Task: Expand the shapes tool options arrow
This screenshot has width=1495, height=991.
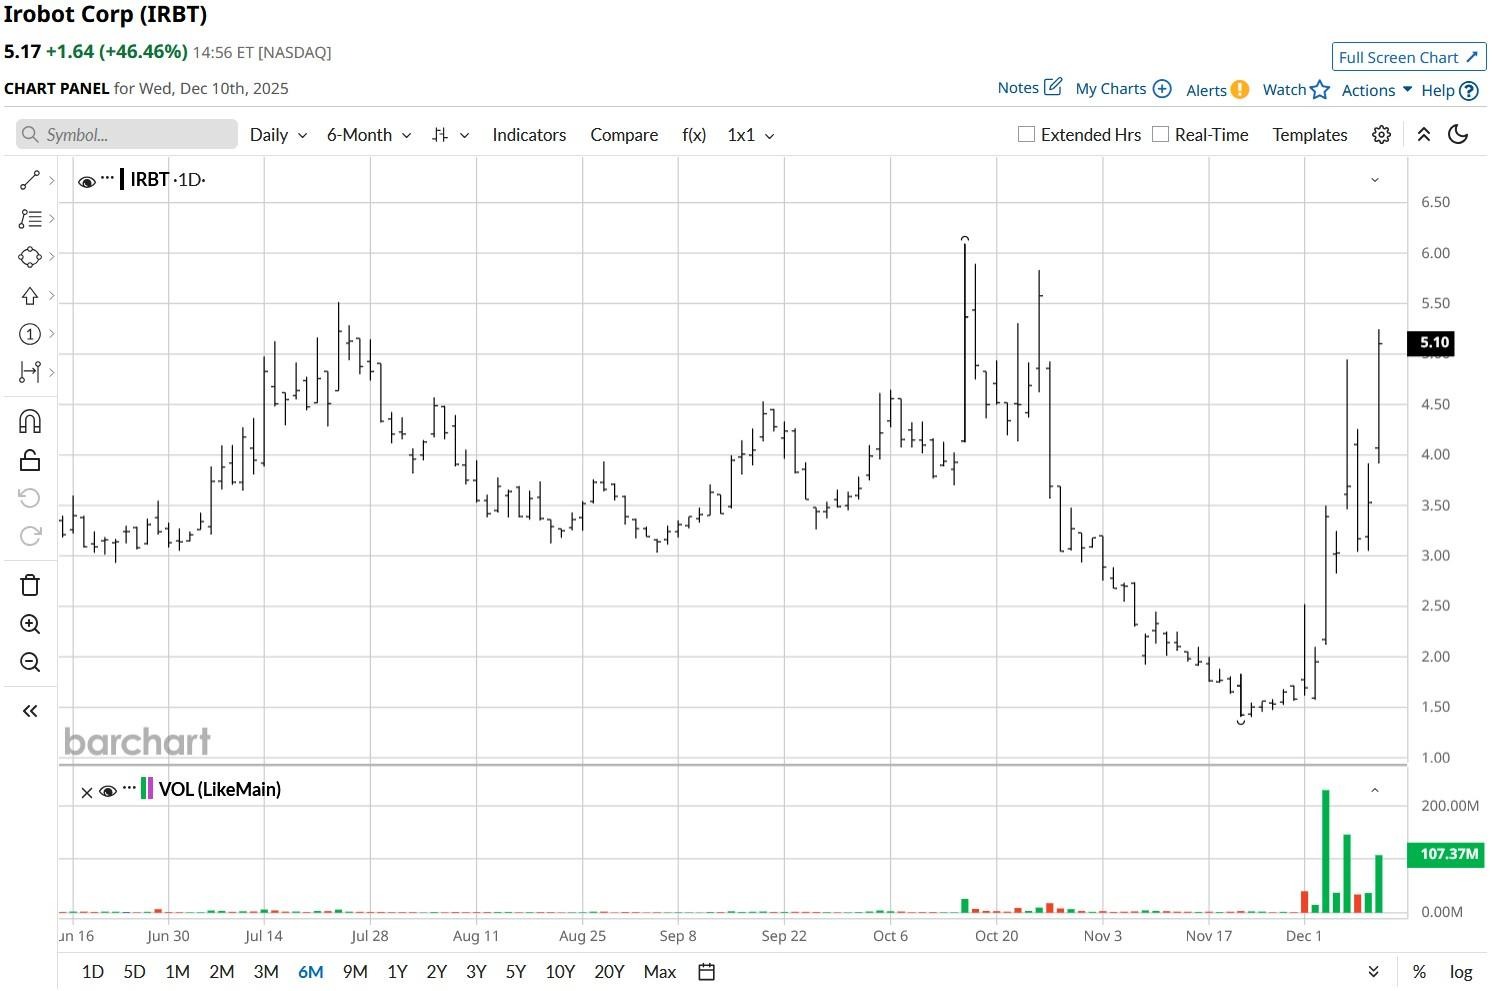Action: point(51,257)
